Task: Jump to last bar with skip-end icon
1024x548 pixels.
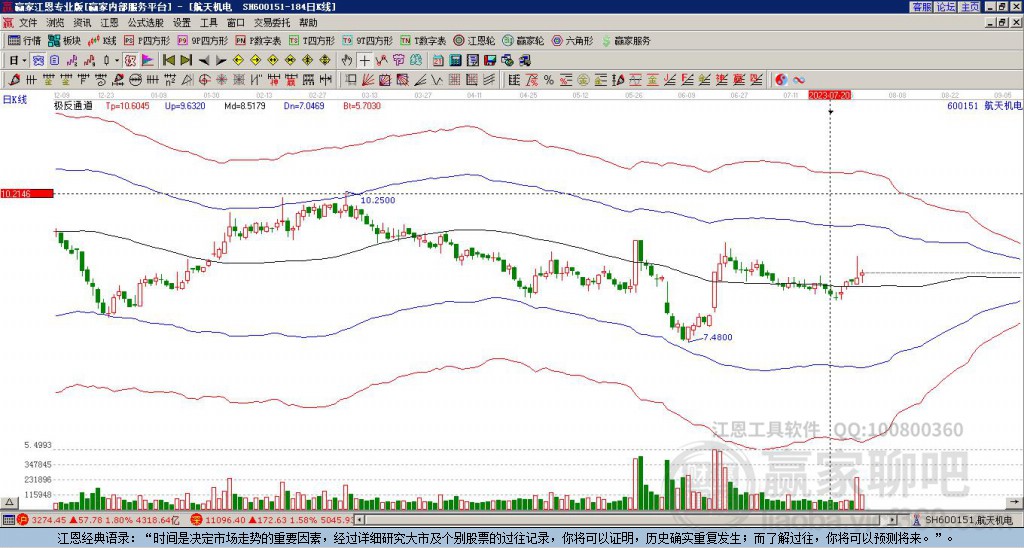Action: point(186,61)
